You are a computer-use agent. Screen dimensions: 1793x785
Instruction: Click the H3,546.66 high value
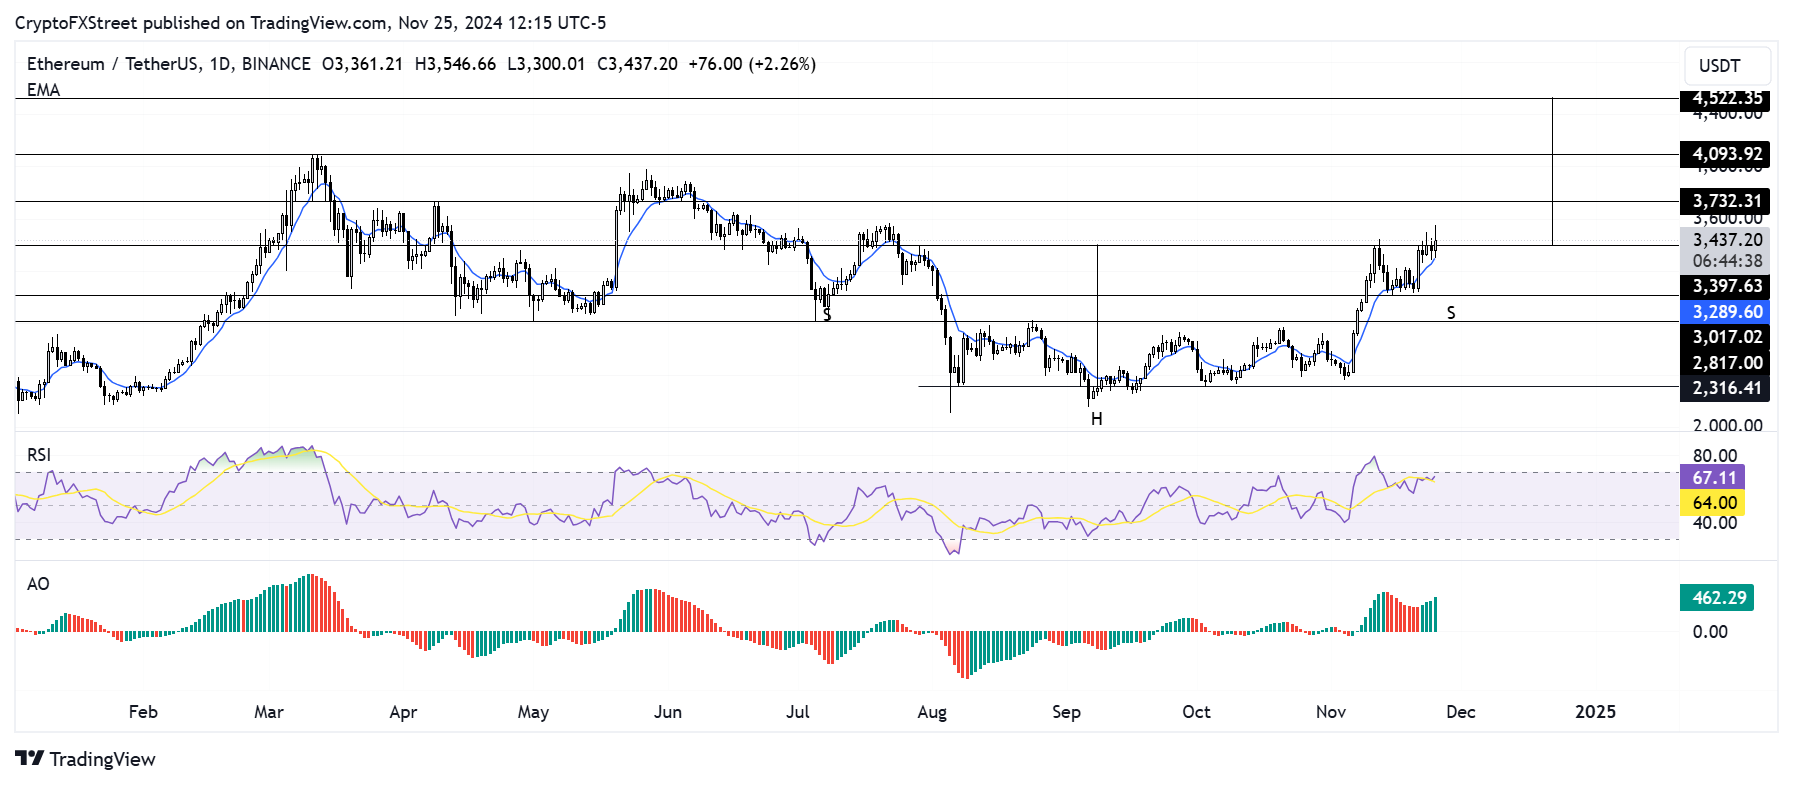point(455,64)
